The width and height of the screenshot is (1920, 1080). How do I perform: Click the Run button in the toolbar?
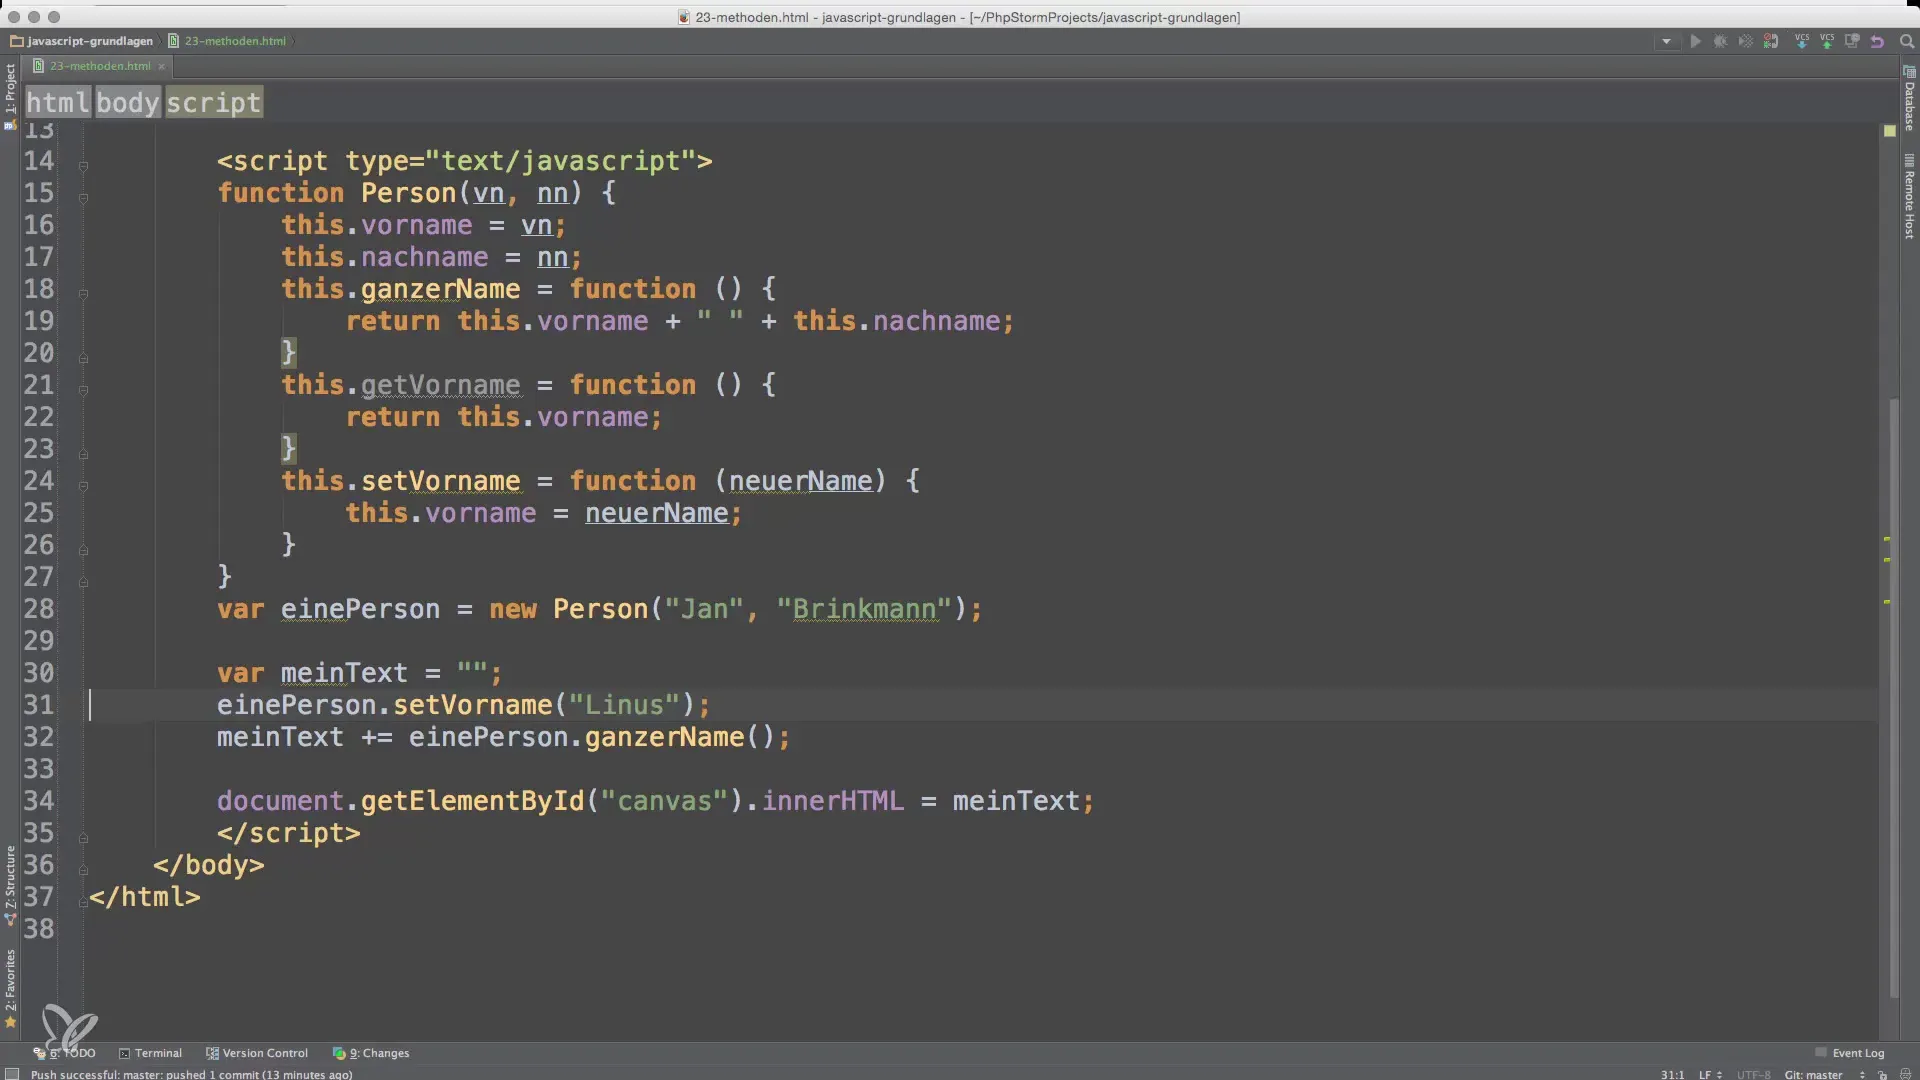click(1695, 42)
